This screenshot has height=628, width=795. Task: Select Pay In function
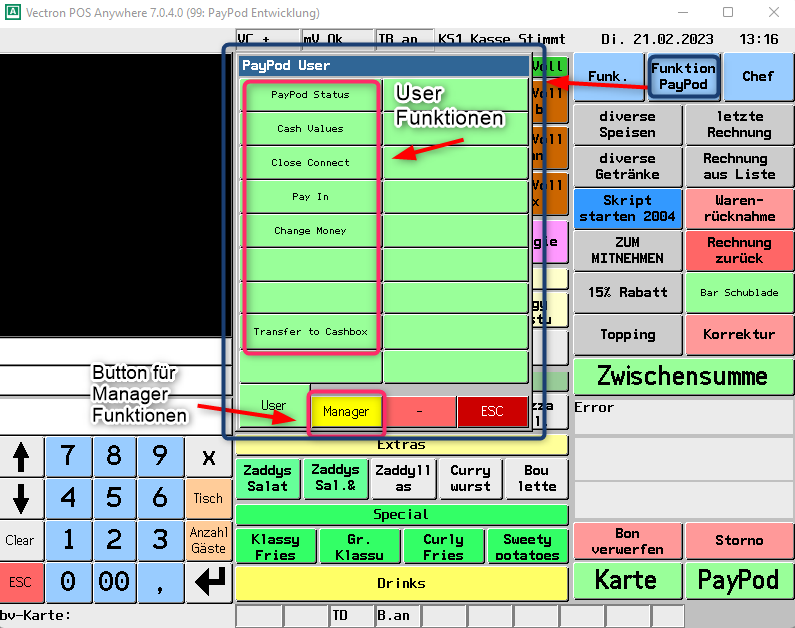point(310,197)
